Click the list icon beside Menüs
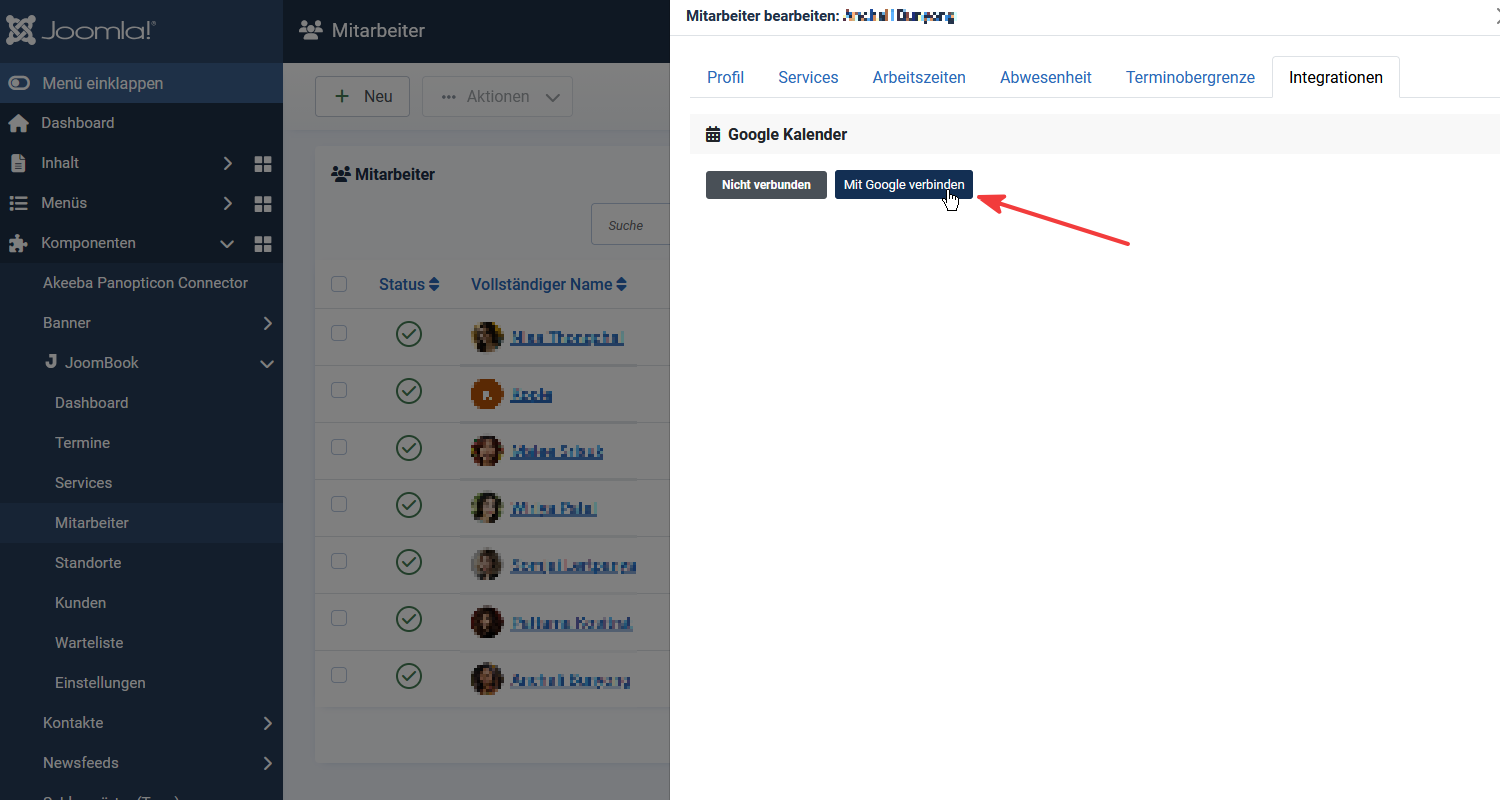Viewport: 1500px width, 800px height. 18,203
